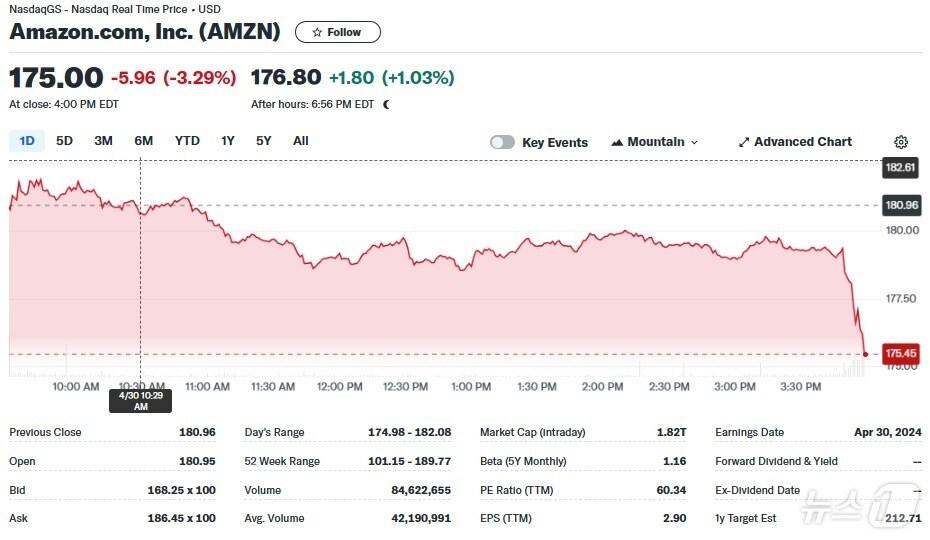Show the YTD chart range
Image resolution: width=930 pixels, height=540 pixels.
click(187, 141)
